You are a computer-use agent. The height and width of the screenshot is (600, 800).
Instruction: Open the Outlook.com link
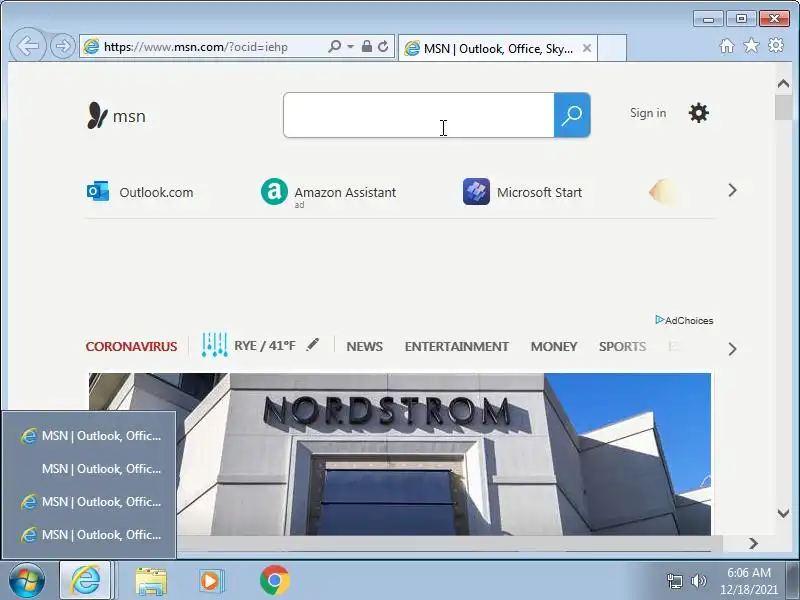coord(156,192)
